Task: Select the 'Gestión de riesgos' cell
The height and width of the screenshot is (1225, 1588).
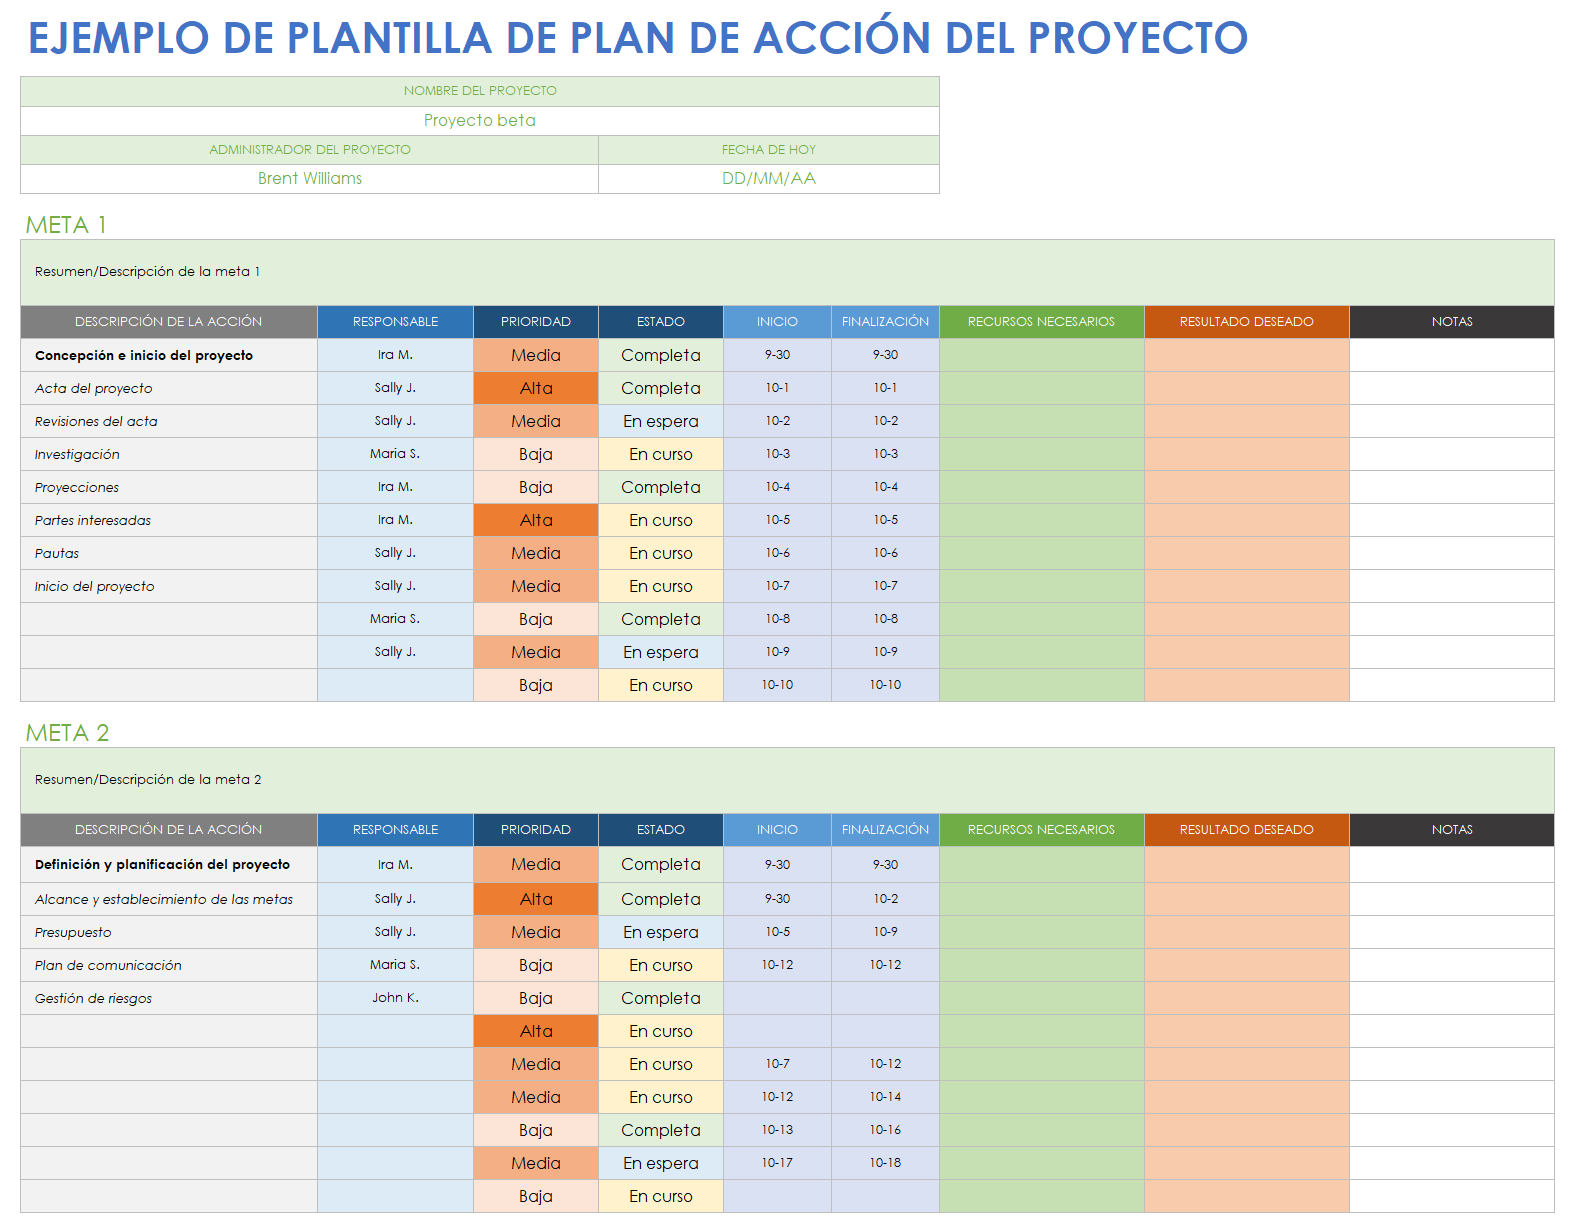Action: click(169, 998)
